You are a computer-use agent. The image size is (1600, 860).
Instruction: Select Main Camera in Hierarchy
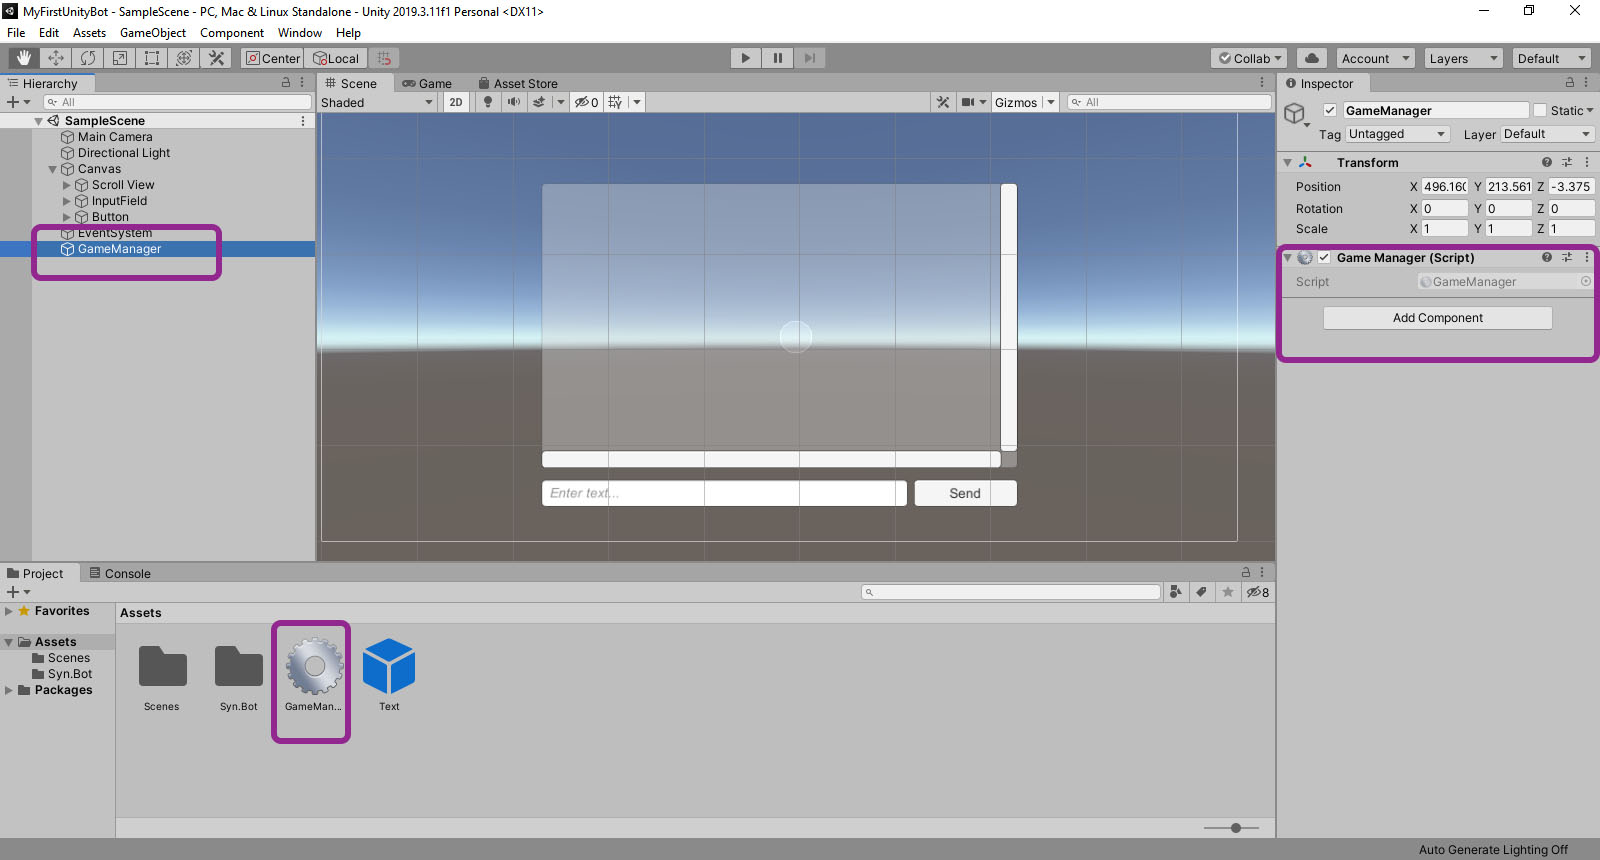(x=115, y=137)
